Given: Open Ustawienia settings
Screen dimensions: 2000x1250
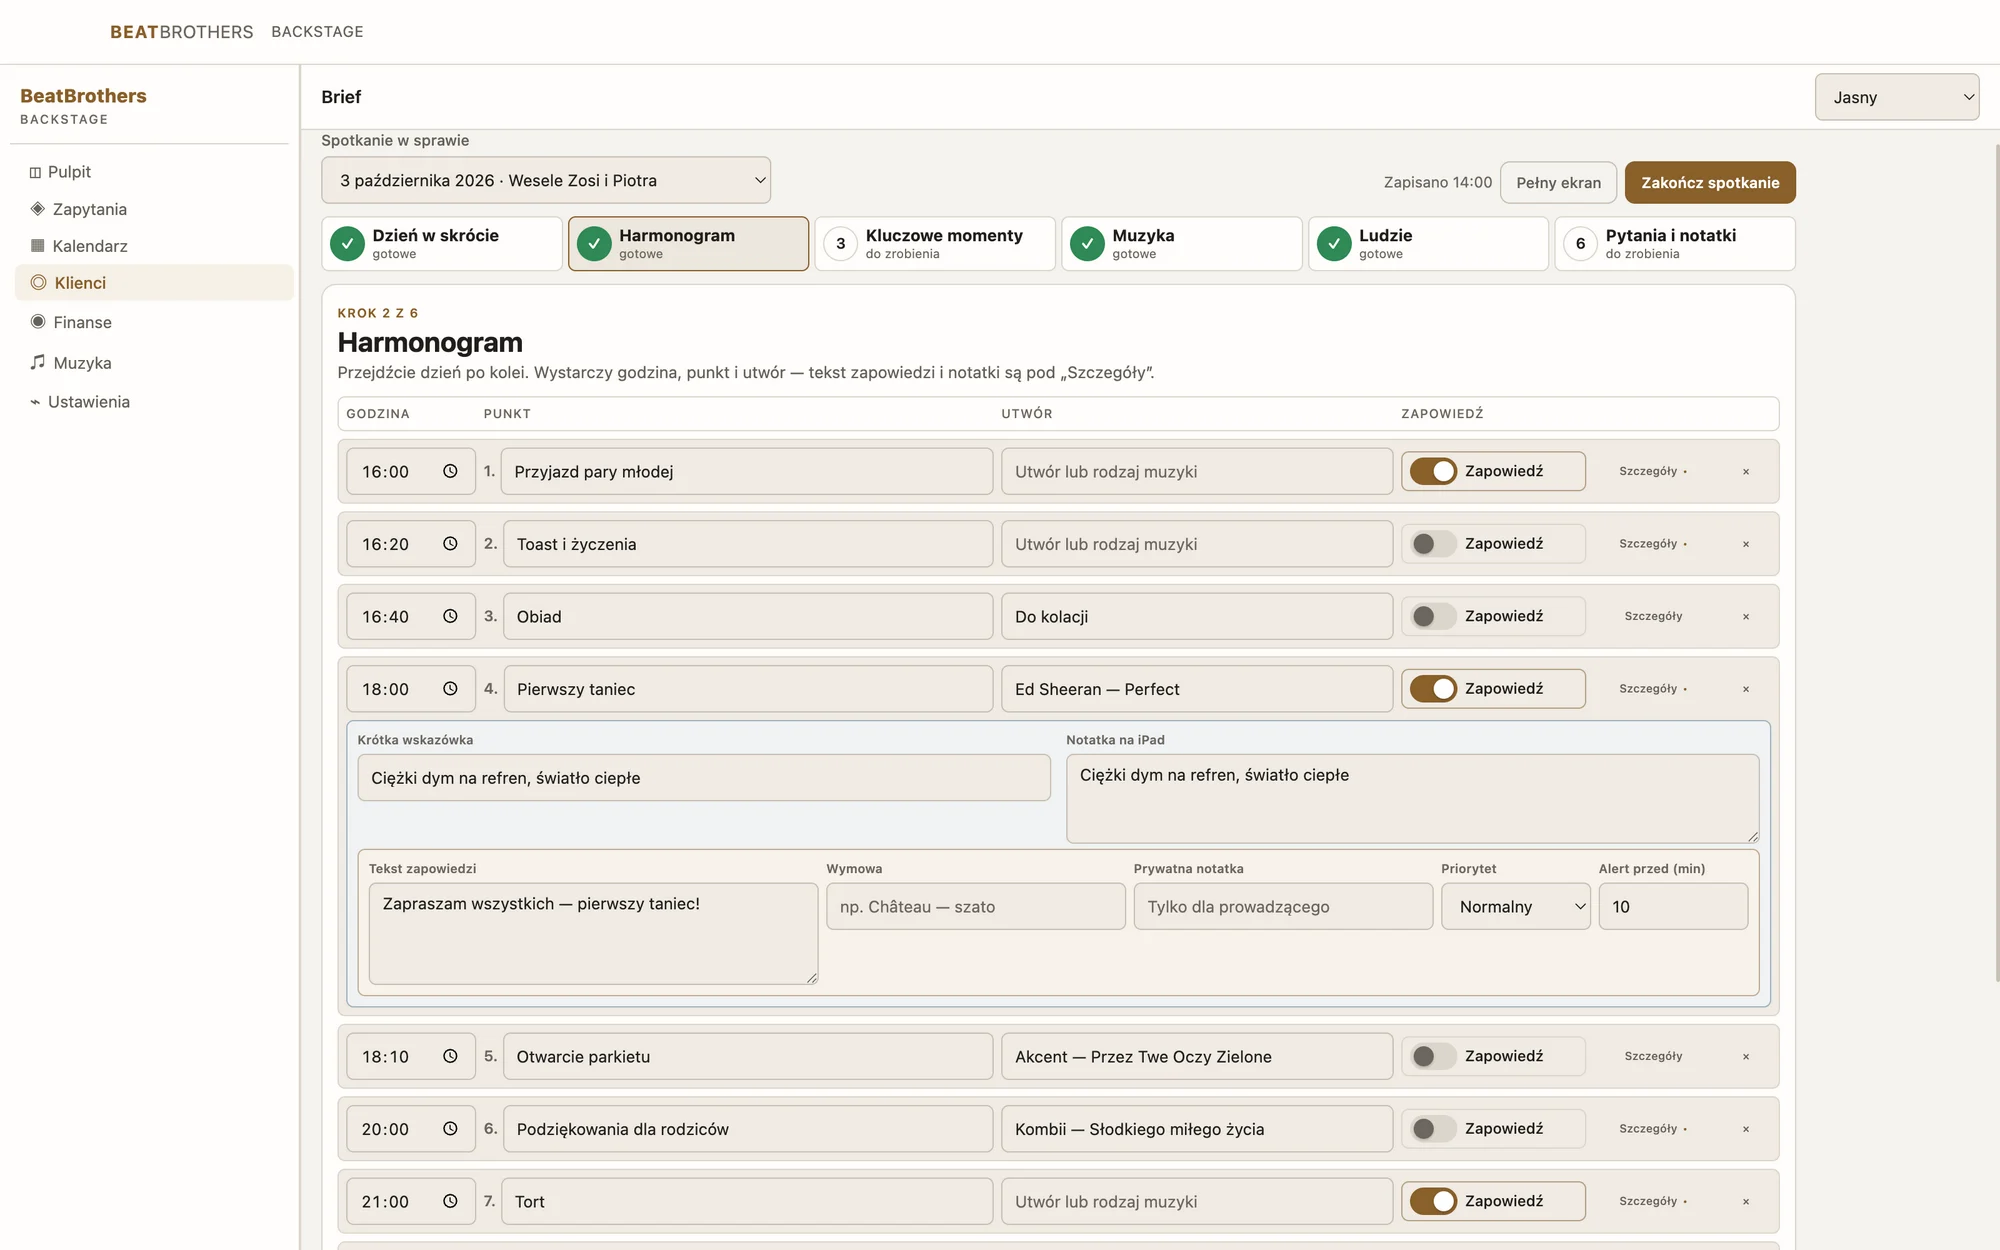Looking at the screenshot, I should (x=154, y=402).
